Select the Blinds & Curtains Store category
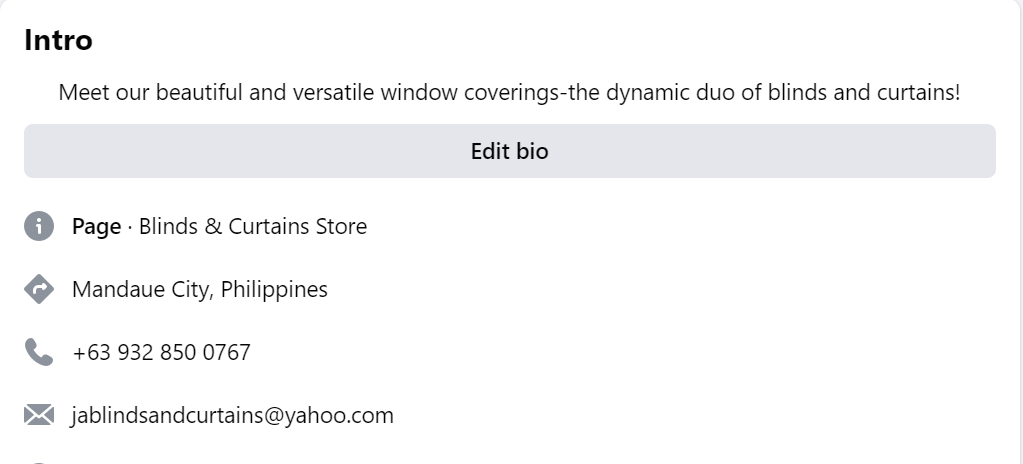The width and height of the screenshot is (1023, 464). pos(252,226)
